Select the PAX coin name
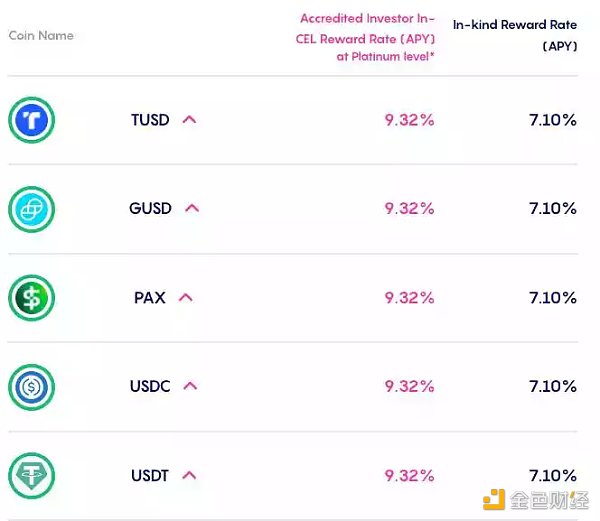The image size is (600, 521). click(x=149, y=298)
